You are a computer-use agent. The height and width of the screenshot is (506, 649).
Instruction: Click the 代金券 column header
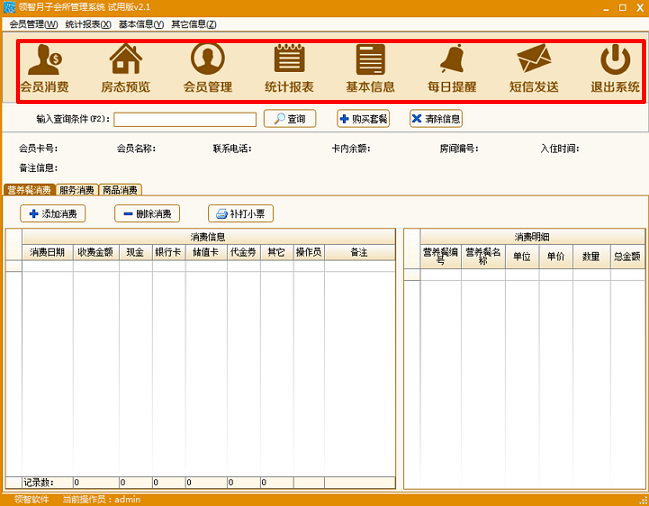click(x=243, y=252)
